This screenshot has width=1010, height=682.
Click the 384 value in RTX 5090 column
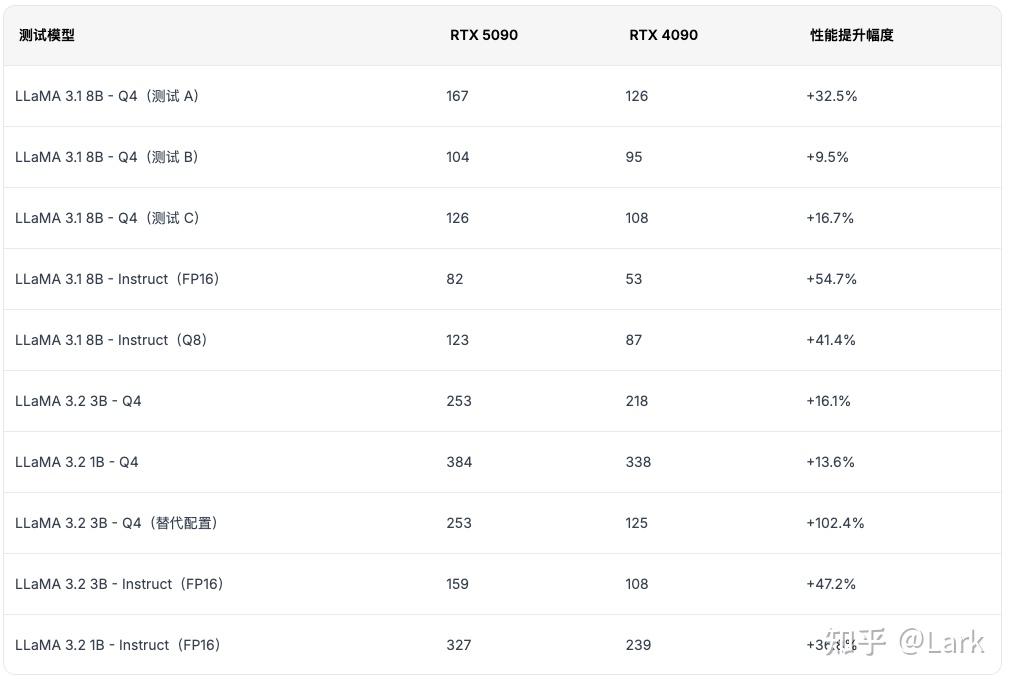point(459,462)
